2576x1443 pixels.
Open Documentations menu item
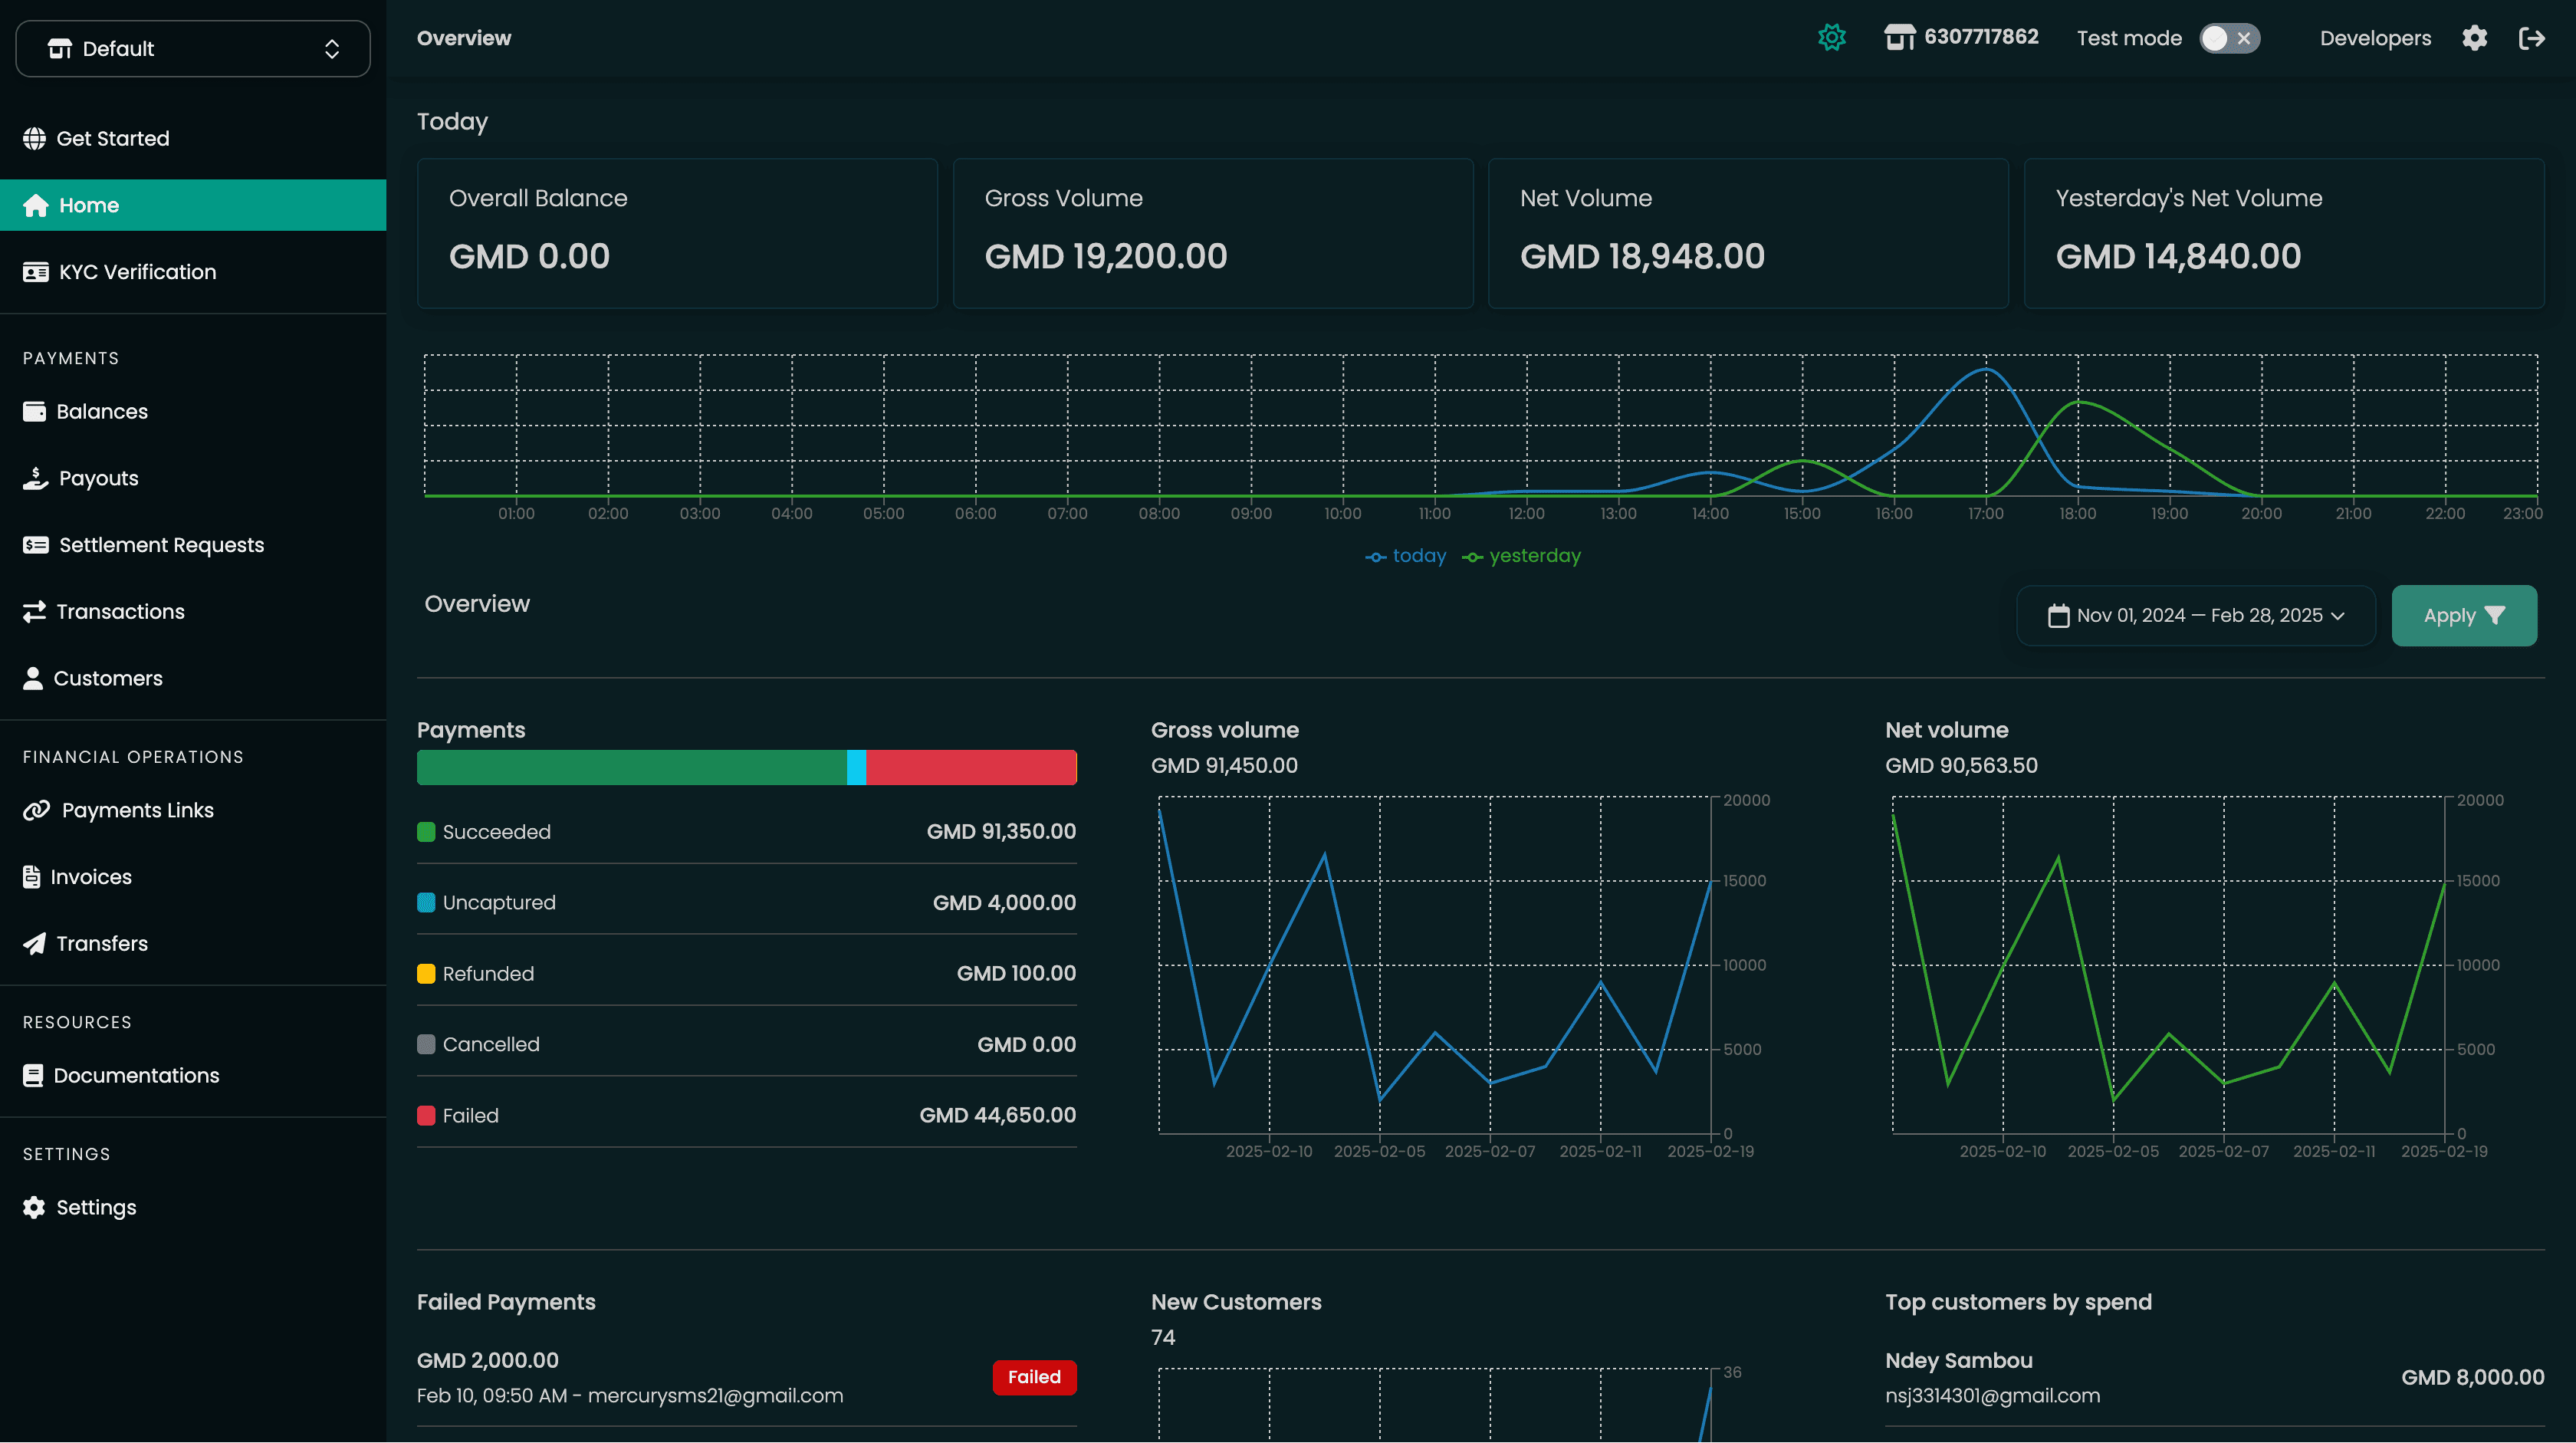pyautogui.click(x=193, y=1075)
